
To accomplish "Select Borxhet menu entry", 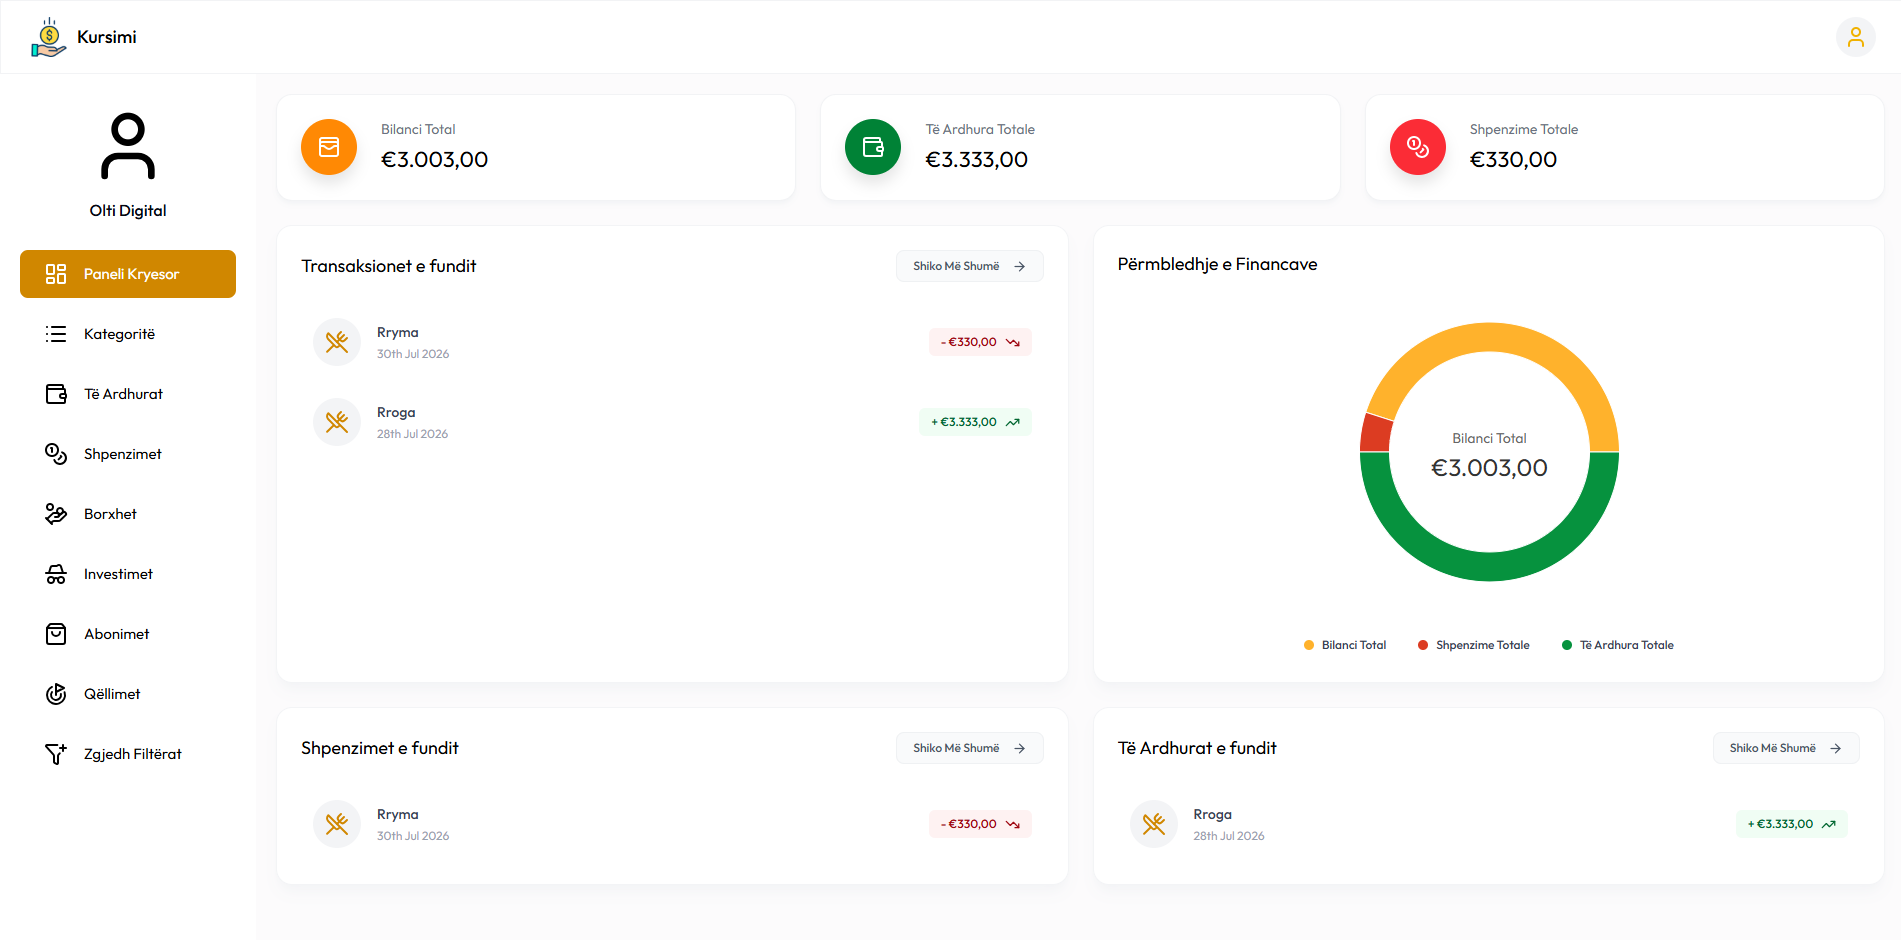I will 128,514.
